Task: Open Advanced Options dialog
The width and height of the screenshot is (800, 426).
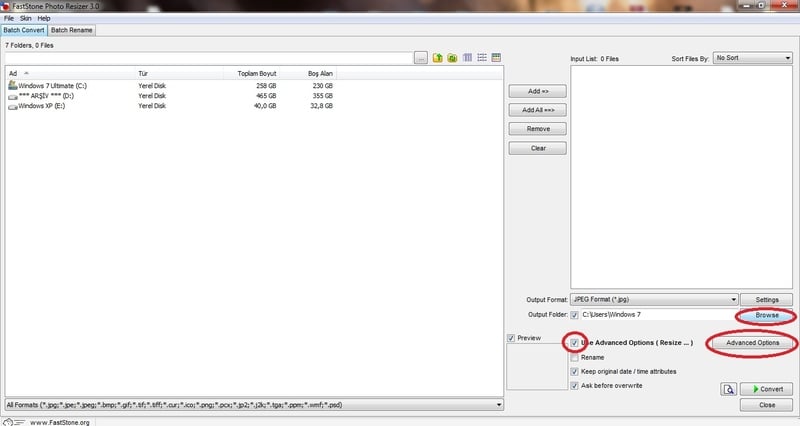Action: coord(752,343)
